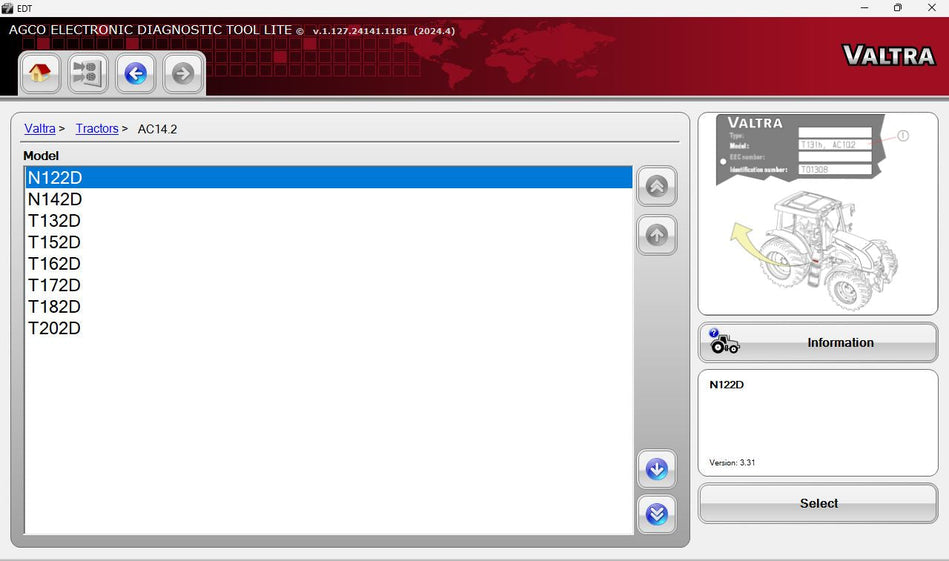Jump to top of model list
The width and height of the screenshot is (949, 561).
click(x=656, y=187)
